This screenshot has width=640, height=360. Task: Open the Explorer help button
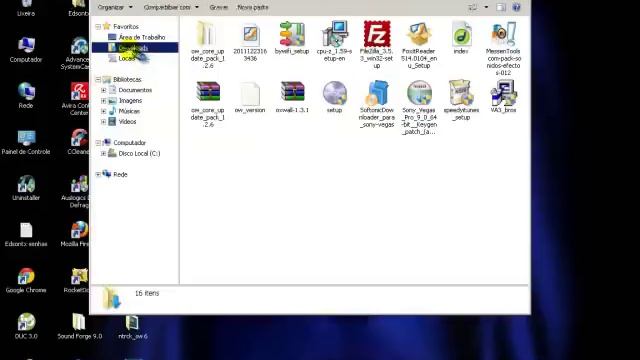pyautogui.click(x=516, y=7)
